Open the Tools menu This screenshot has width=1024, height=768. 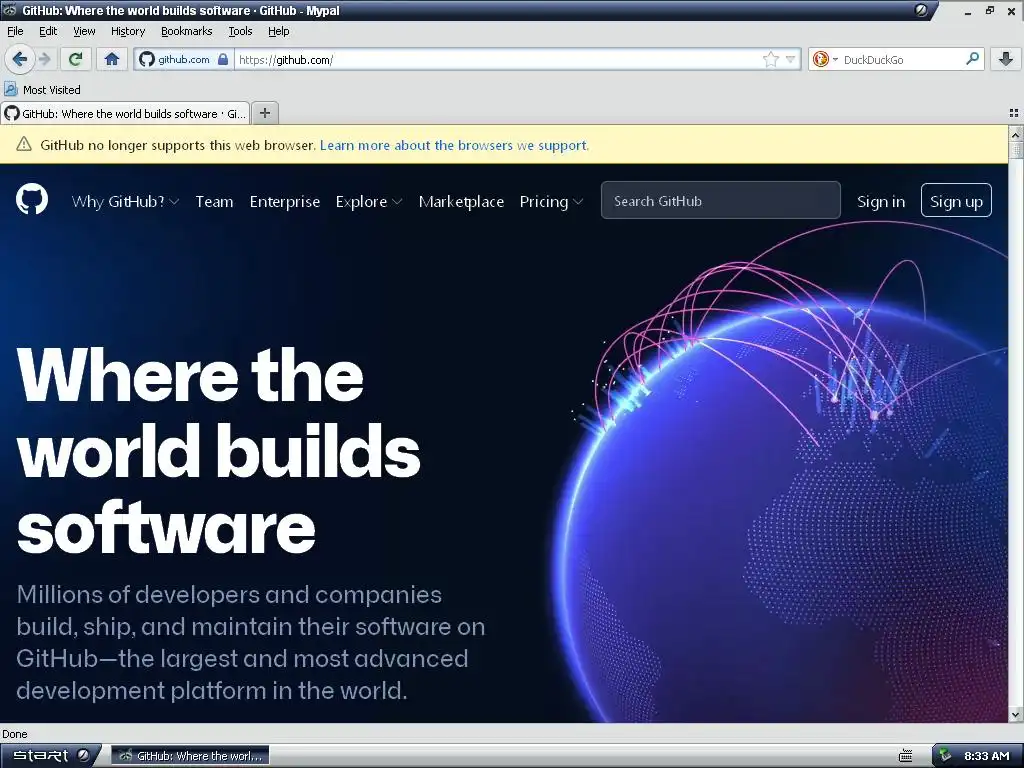240,31
